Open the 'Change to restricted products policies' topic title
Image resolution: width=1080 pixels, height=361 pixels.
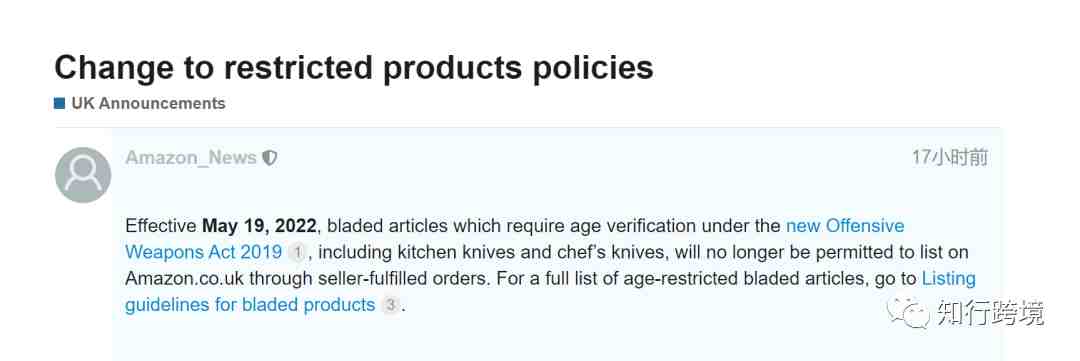coord(353,68)
